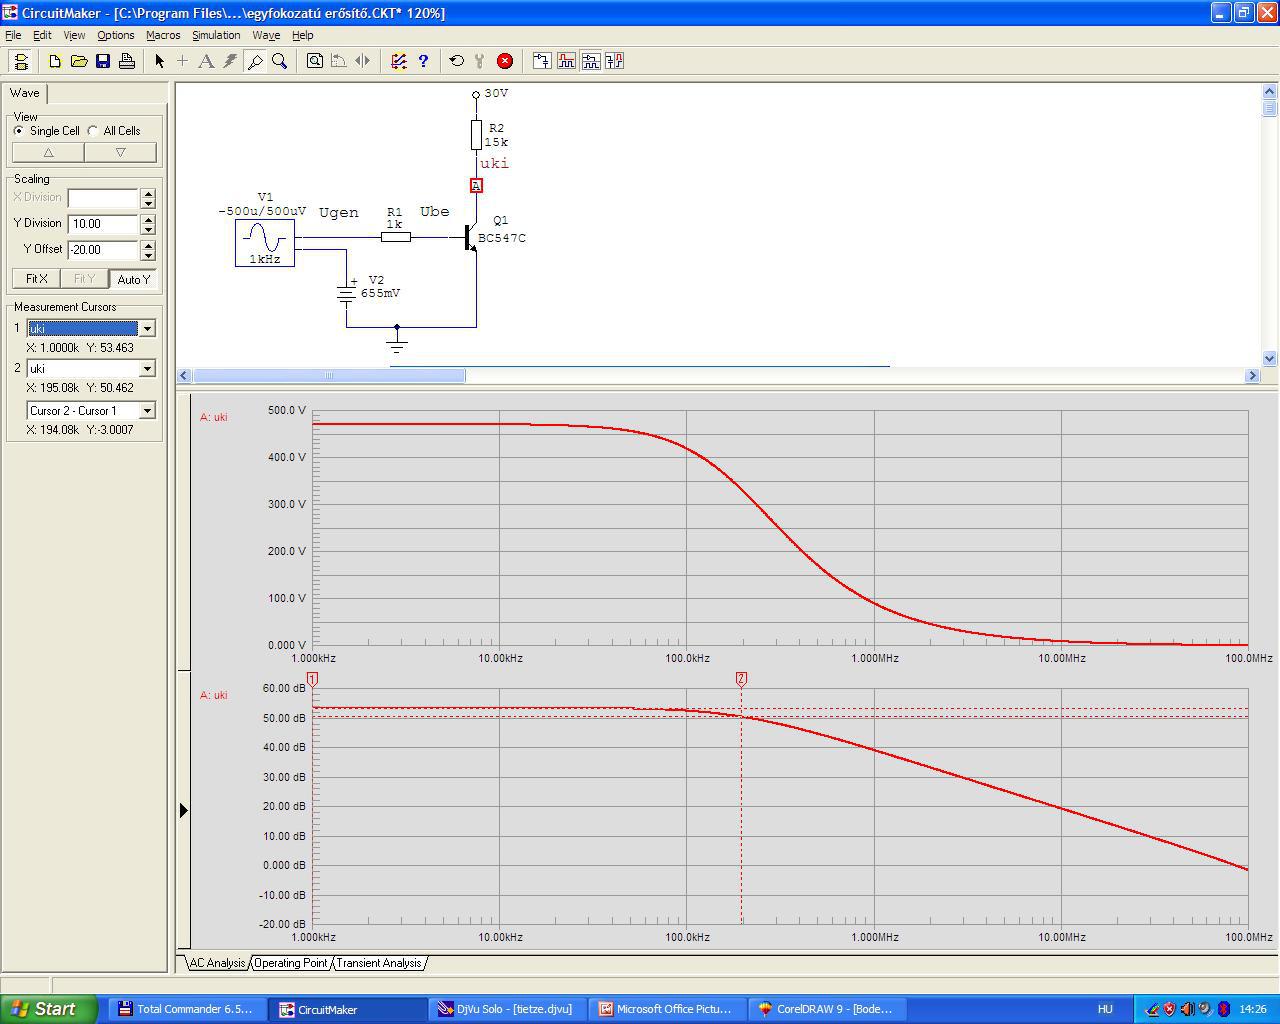
Task: Click the Y Division input field
Action: pyautogui.click(x=103, y=224)
